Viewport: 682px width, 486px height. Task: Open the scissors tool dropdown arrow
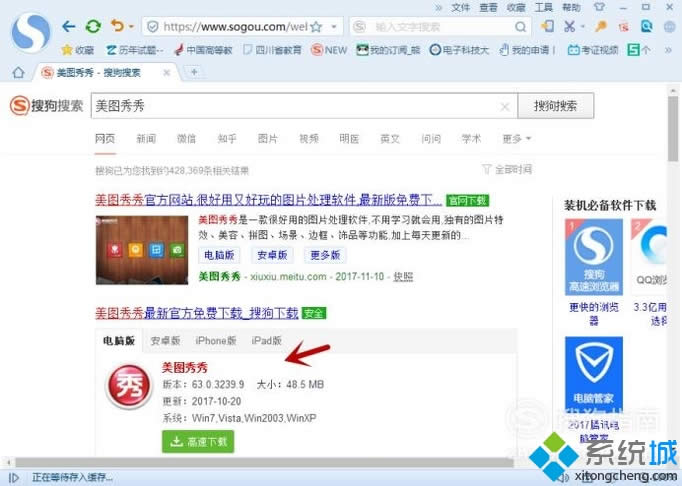click(582, 27)
